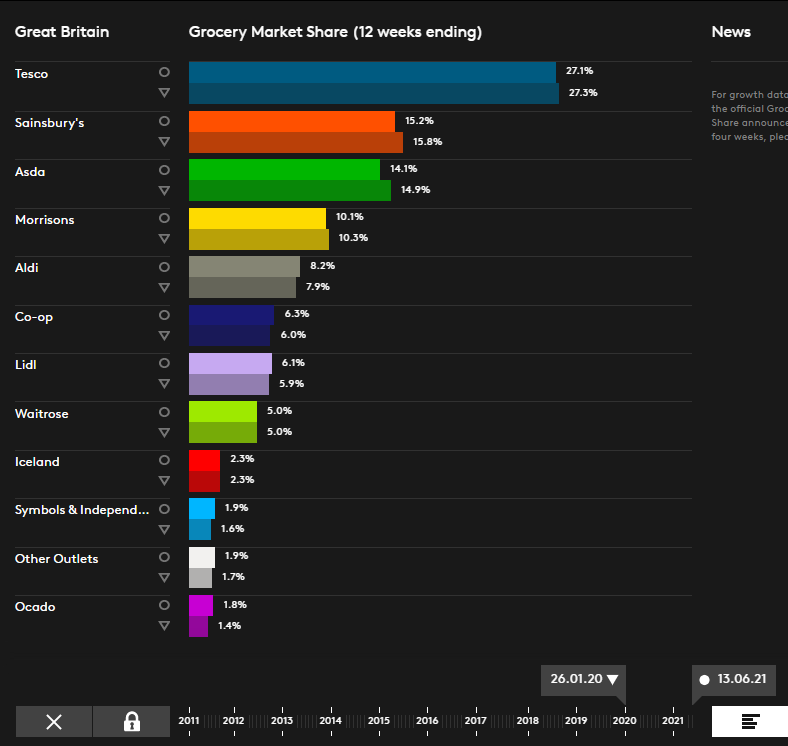This screenshot has height=746, width=788.
Task: Click the Sainsbury's retailer label
Action: (50, 123)
